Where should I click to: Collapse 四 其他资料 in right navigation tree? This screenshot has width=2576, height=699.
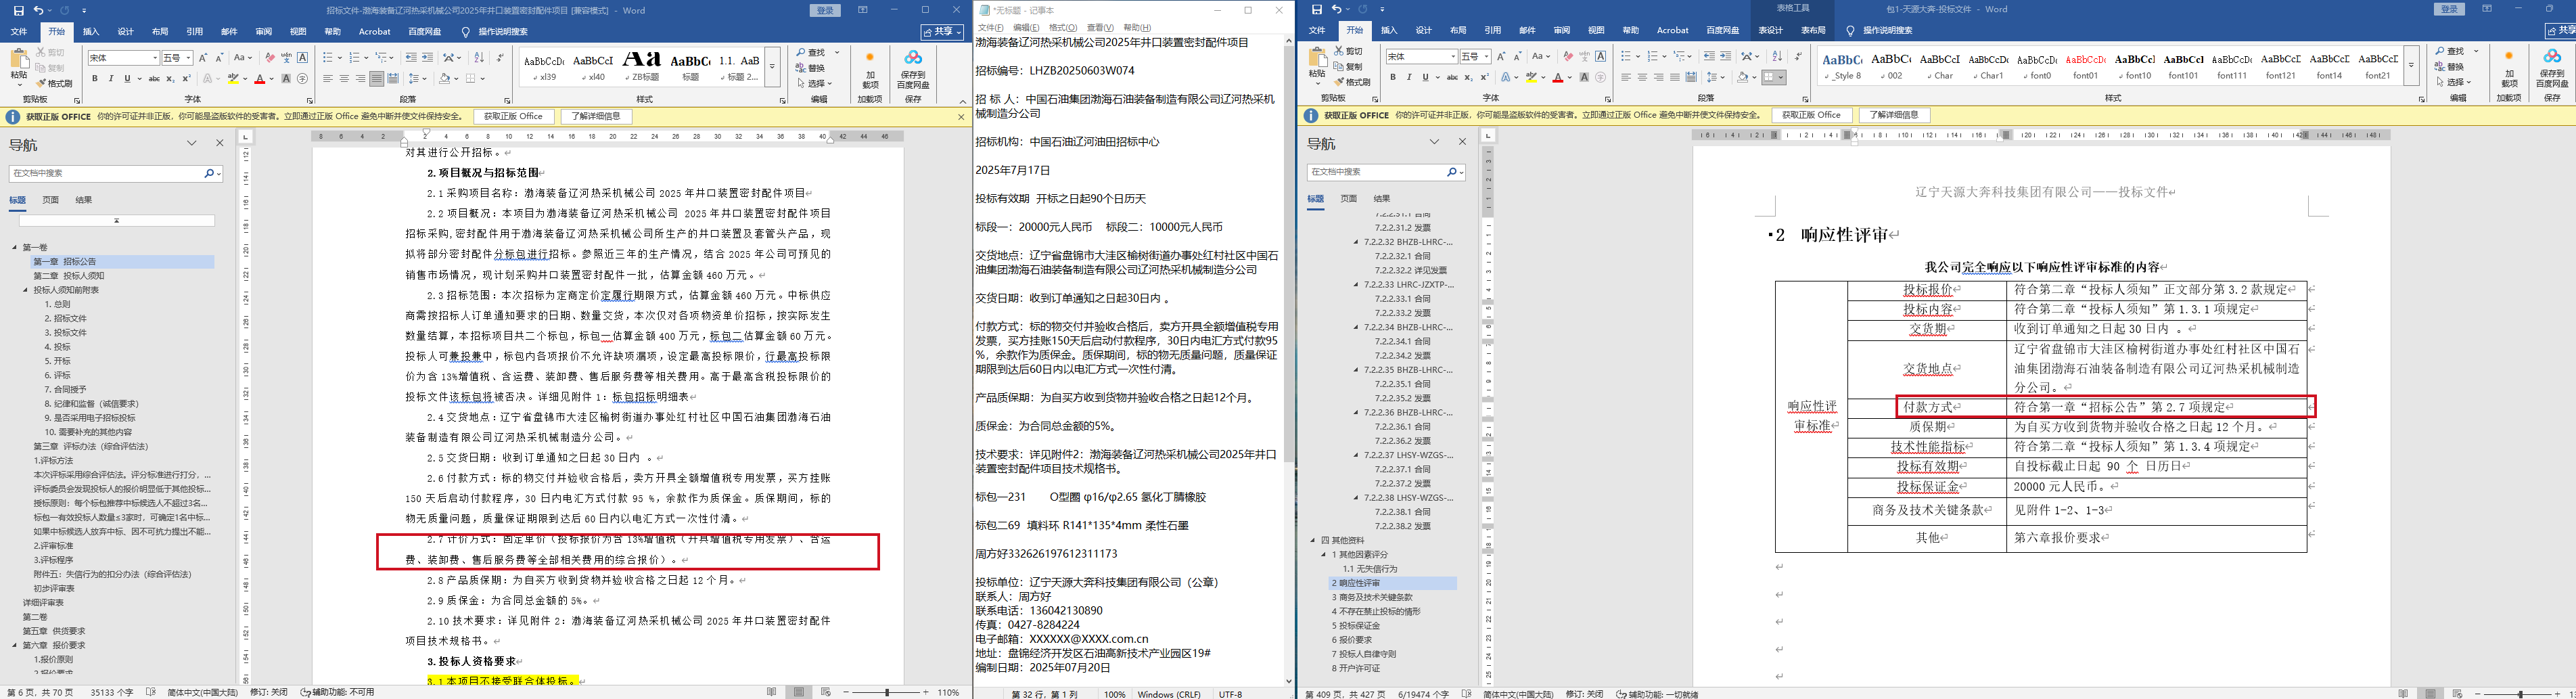point(1313,540)
